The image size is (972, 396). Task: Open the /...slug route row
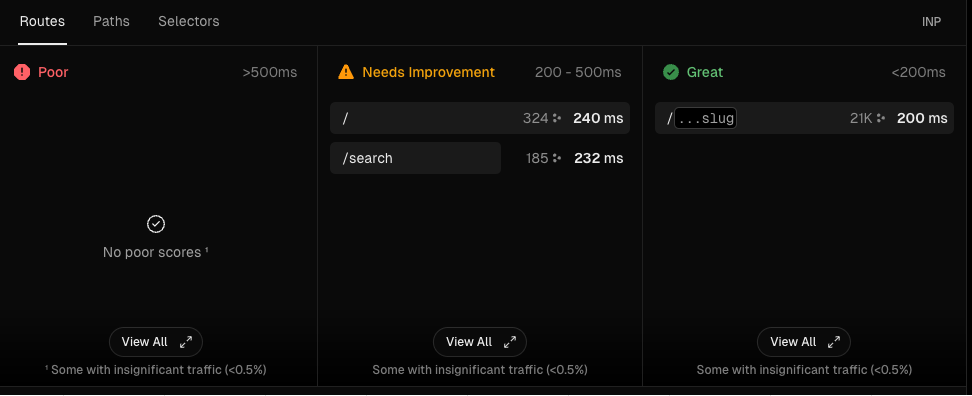point(804,118)
